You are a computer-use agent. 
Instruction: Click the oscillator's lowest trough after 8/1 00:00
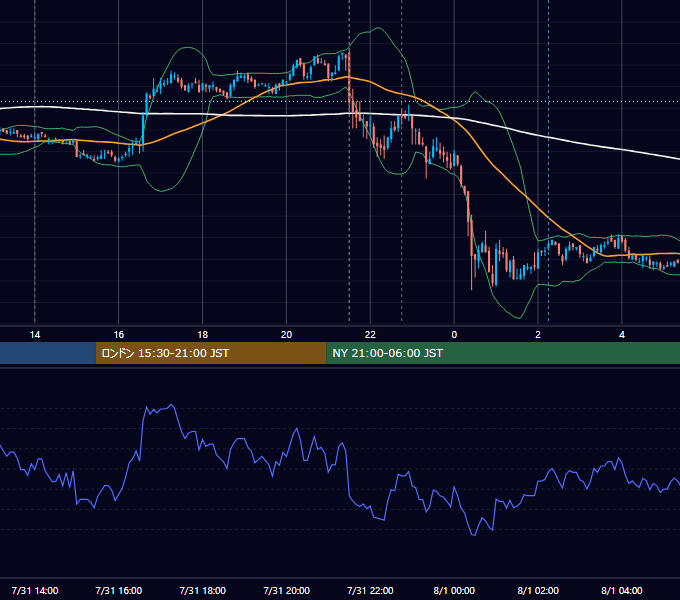[x=473, y=535]
